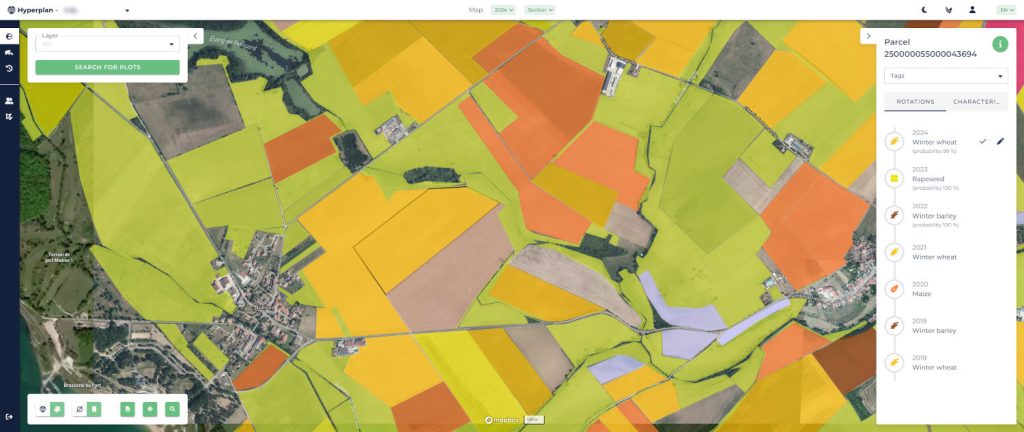Click the green magnifier search tool on map

(172, 409)
